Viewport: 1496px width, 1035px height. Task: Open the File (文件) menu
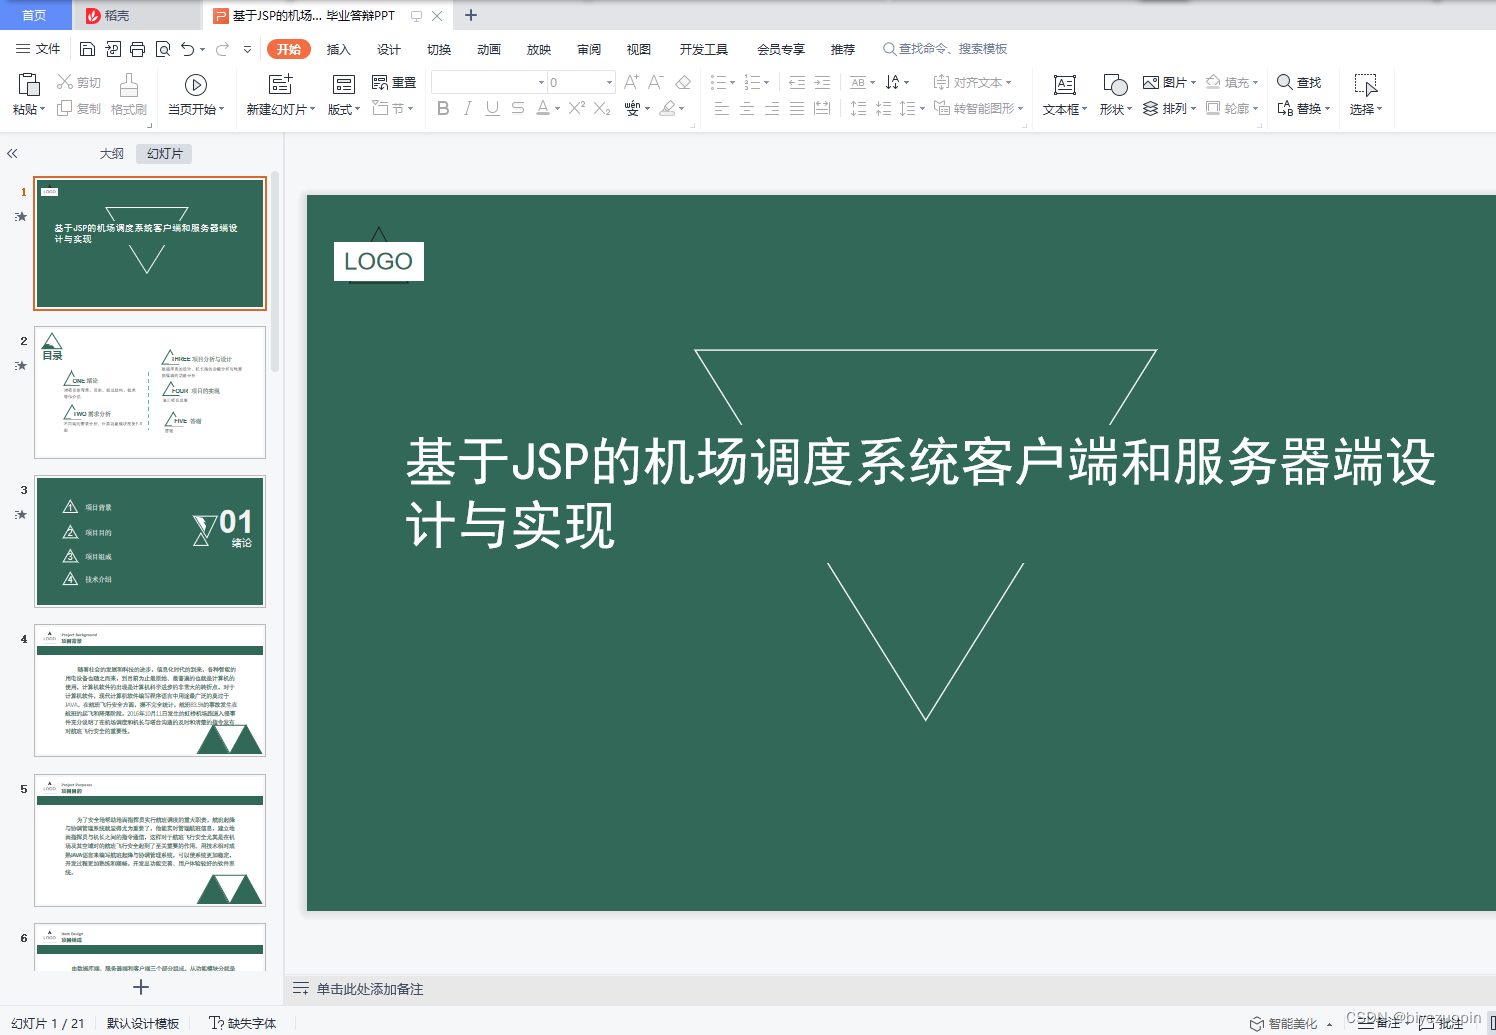[x=38, y=49]
